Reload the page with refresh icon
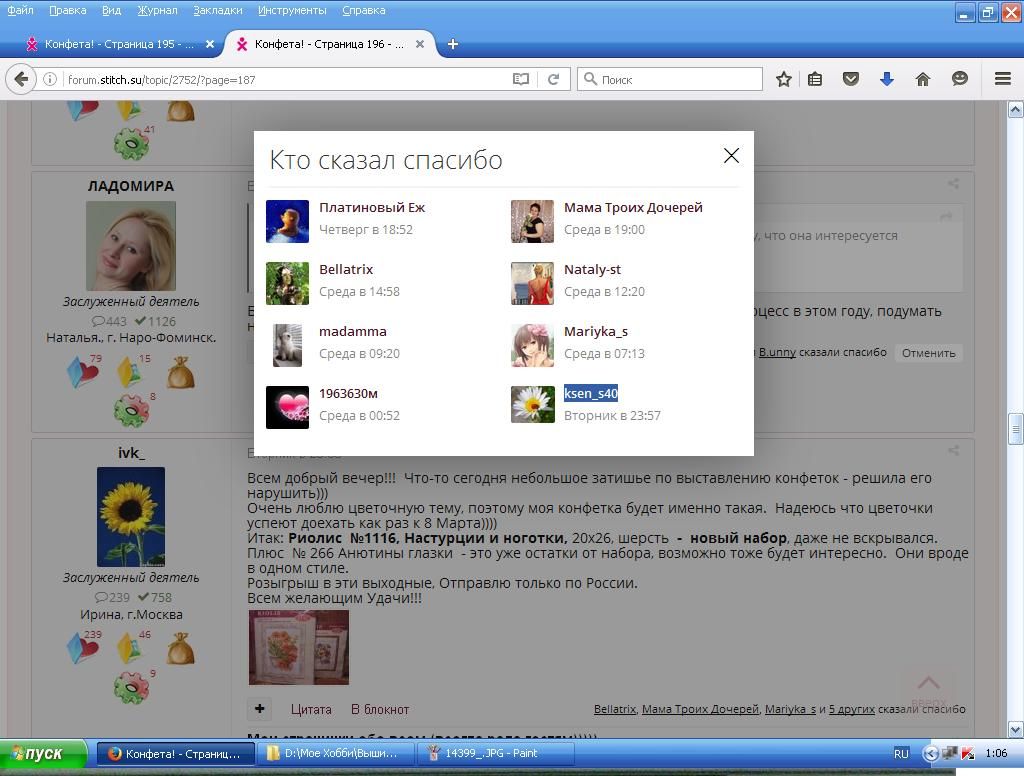The image size is (1024, 776). click(x=553, y=79)
